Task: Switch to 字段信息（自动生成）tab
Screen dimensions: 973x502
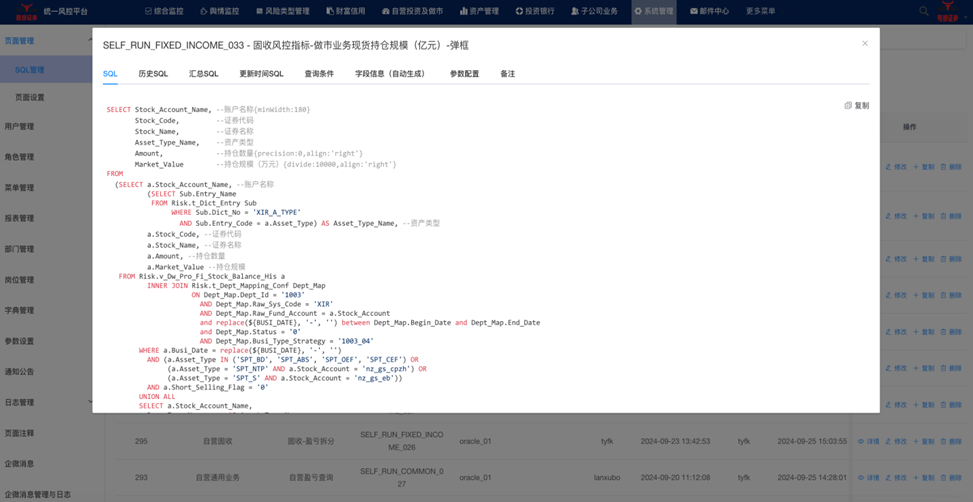Action: click(x=392, y=73)
